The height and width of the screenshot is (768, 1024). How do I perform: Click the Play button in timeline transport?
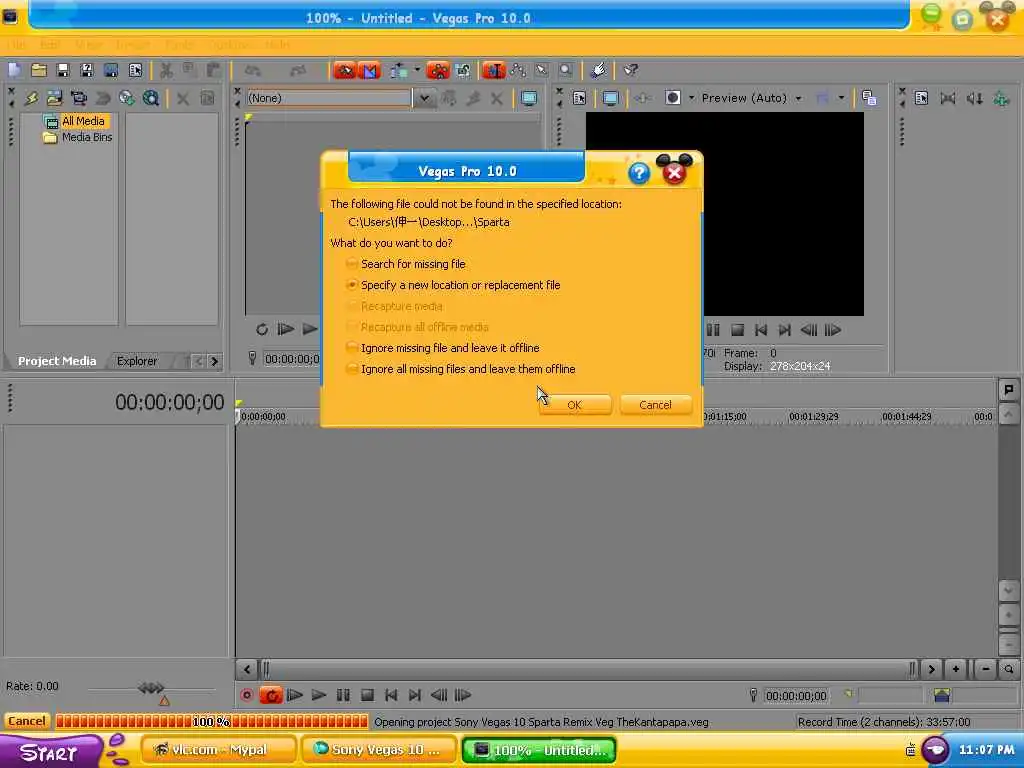click(x=319, y=696)
